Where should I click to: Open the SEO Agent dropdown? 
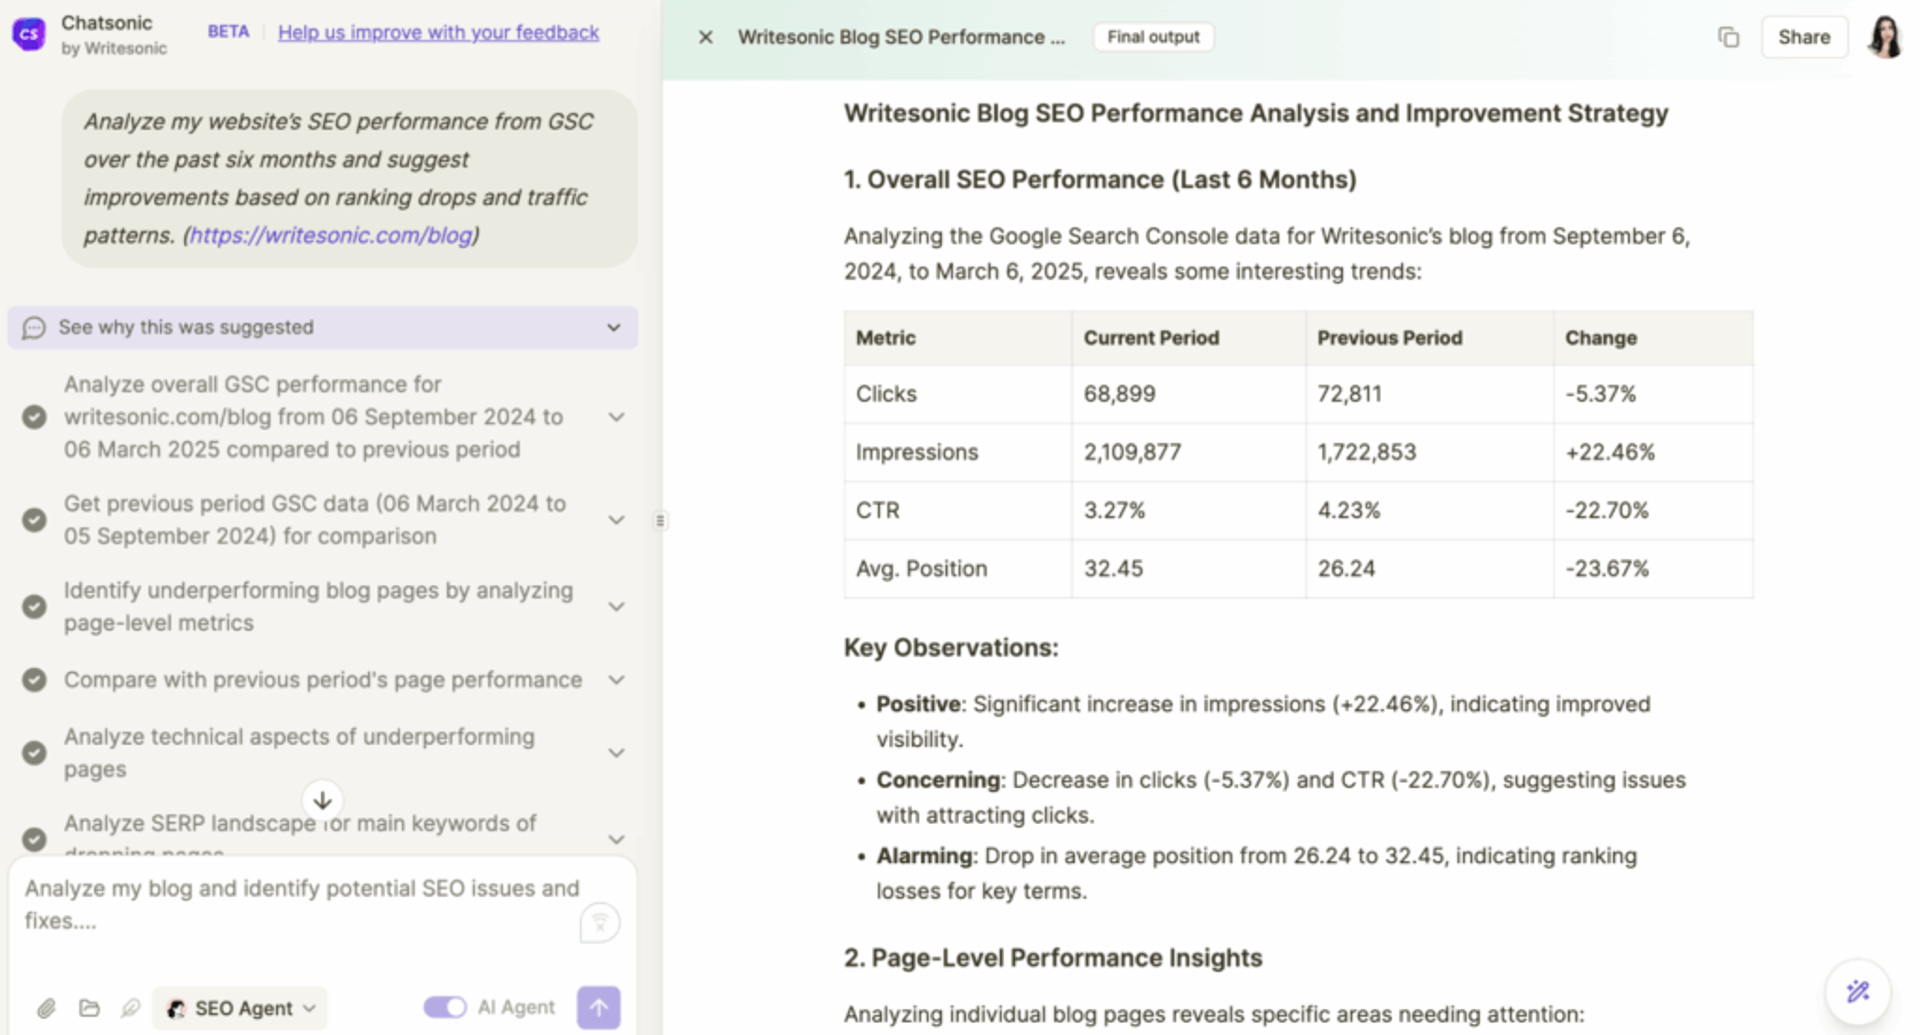tap(240, 1008)
